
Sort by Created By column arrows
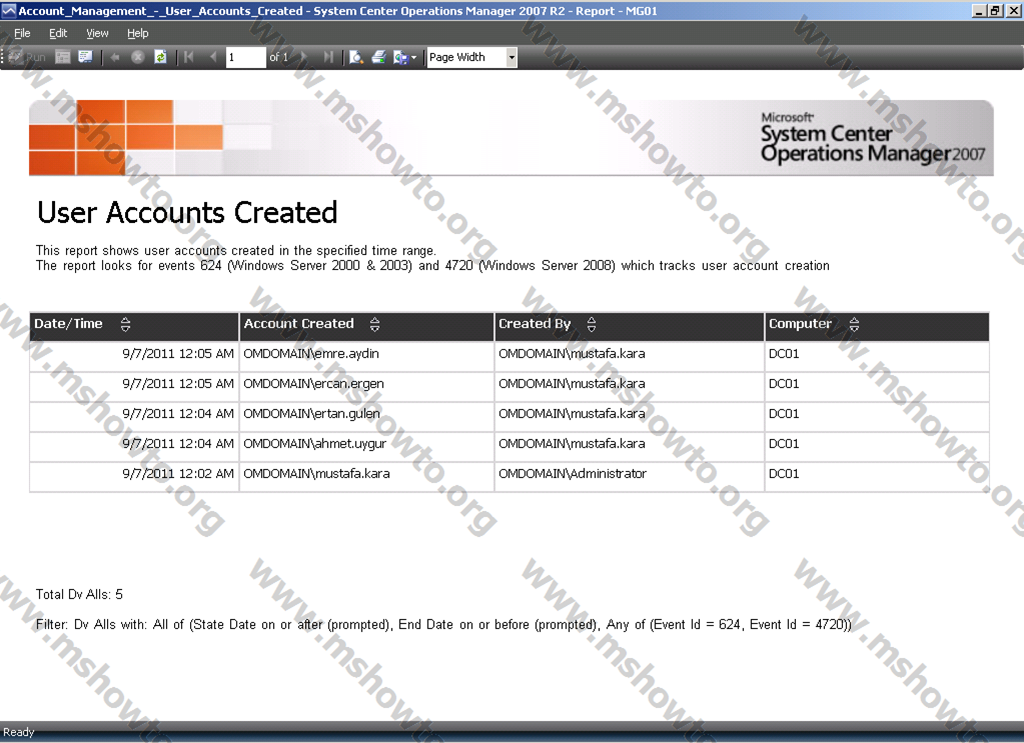(591, 324)
